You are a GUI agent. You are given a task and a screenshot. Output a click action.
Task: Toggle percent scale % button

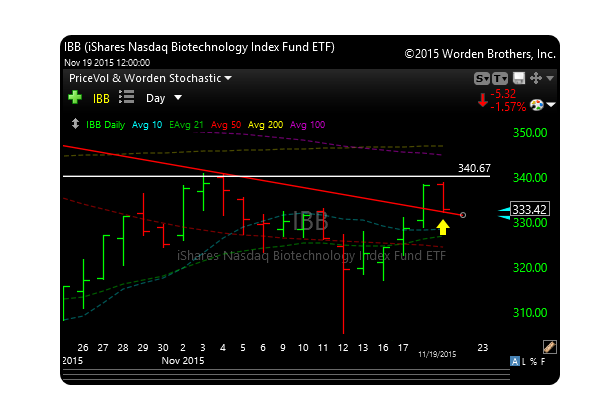pyautogui.click(x=533, y=361)
